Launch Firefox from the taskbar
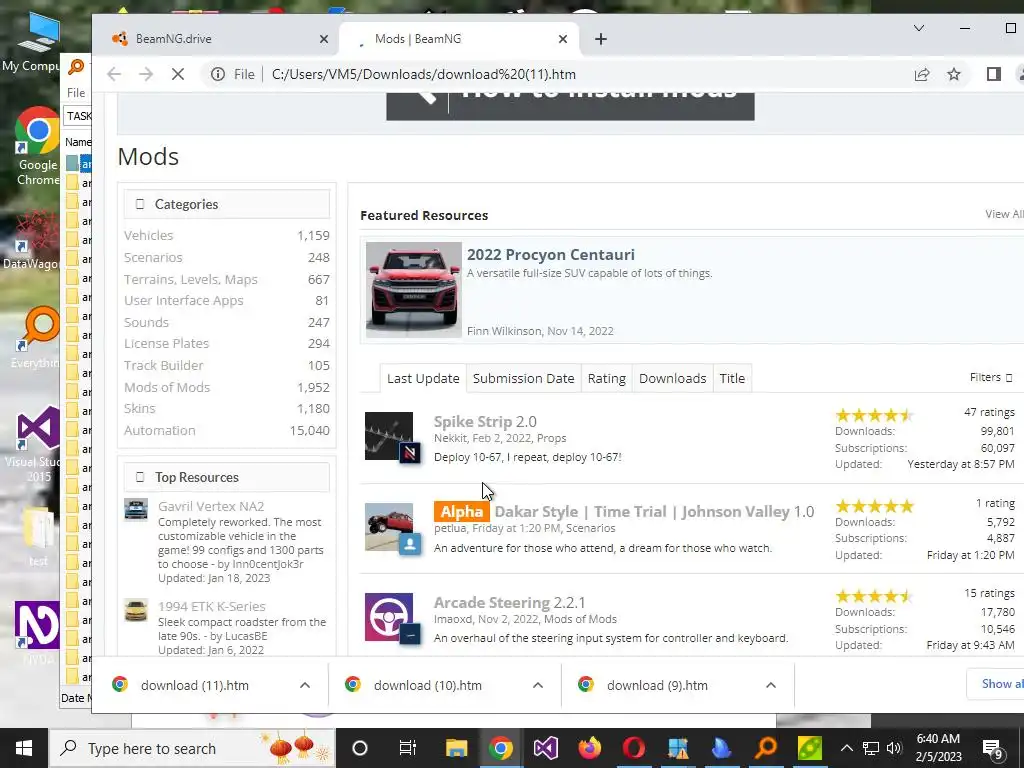1024x768 pixels. (x=590, y=748)
